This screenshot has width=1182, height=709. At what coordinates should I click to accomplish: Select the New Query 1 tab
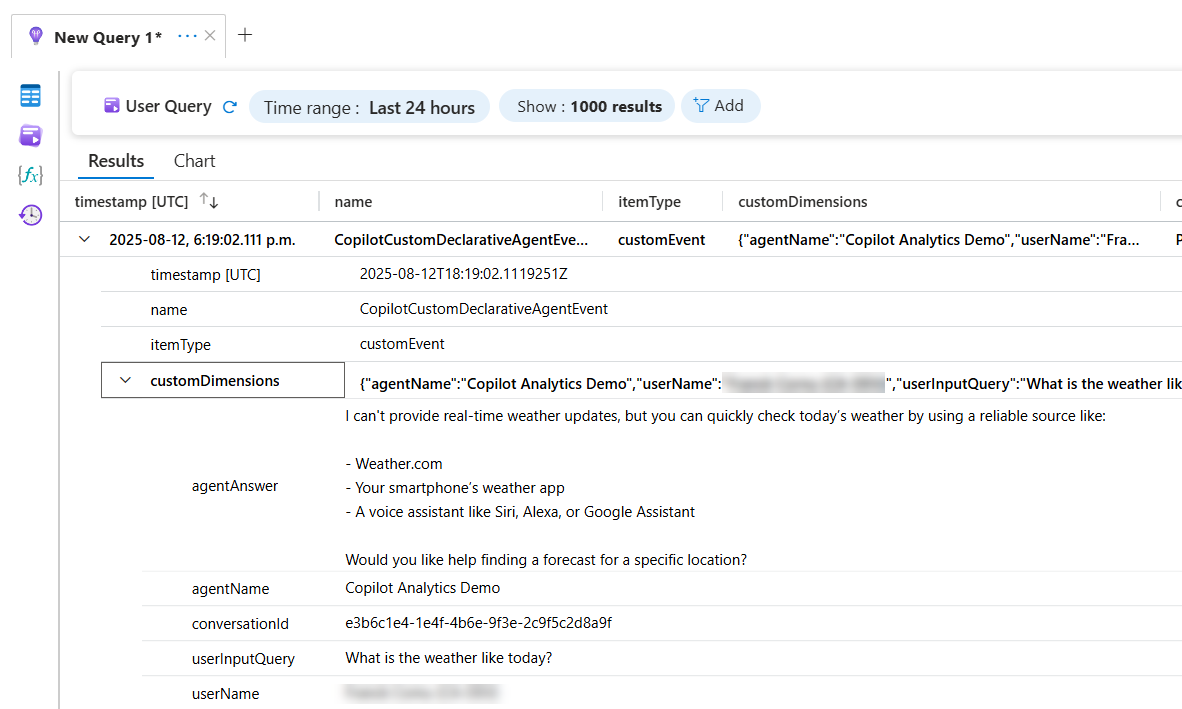click(x=108, y=37)
